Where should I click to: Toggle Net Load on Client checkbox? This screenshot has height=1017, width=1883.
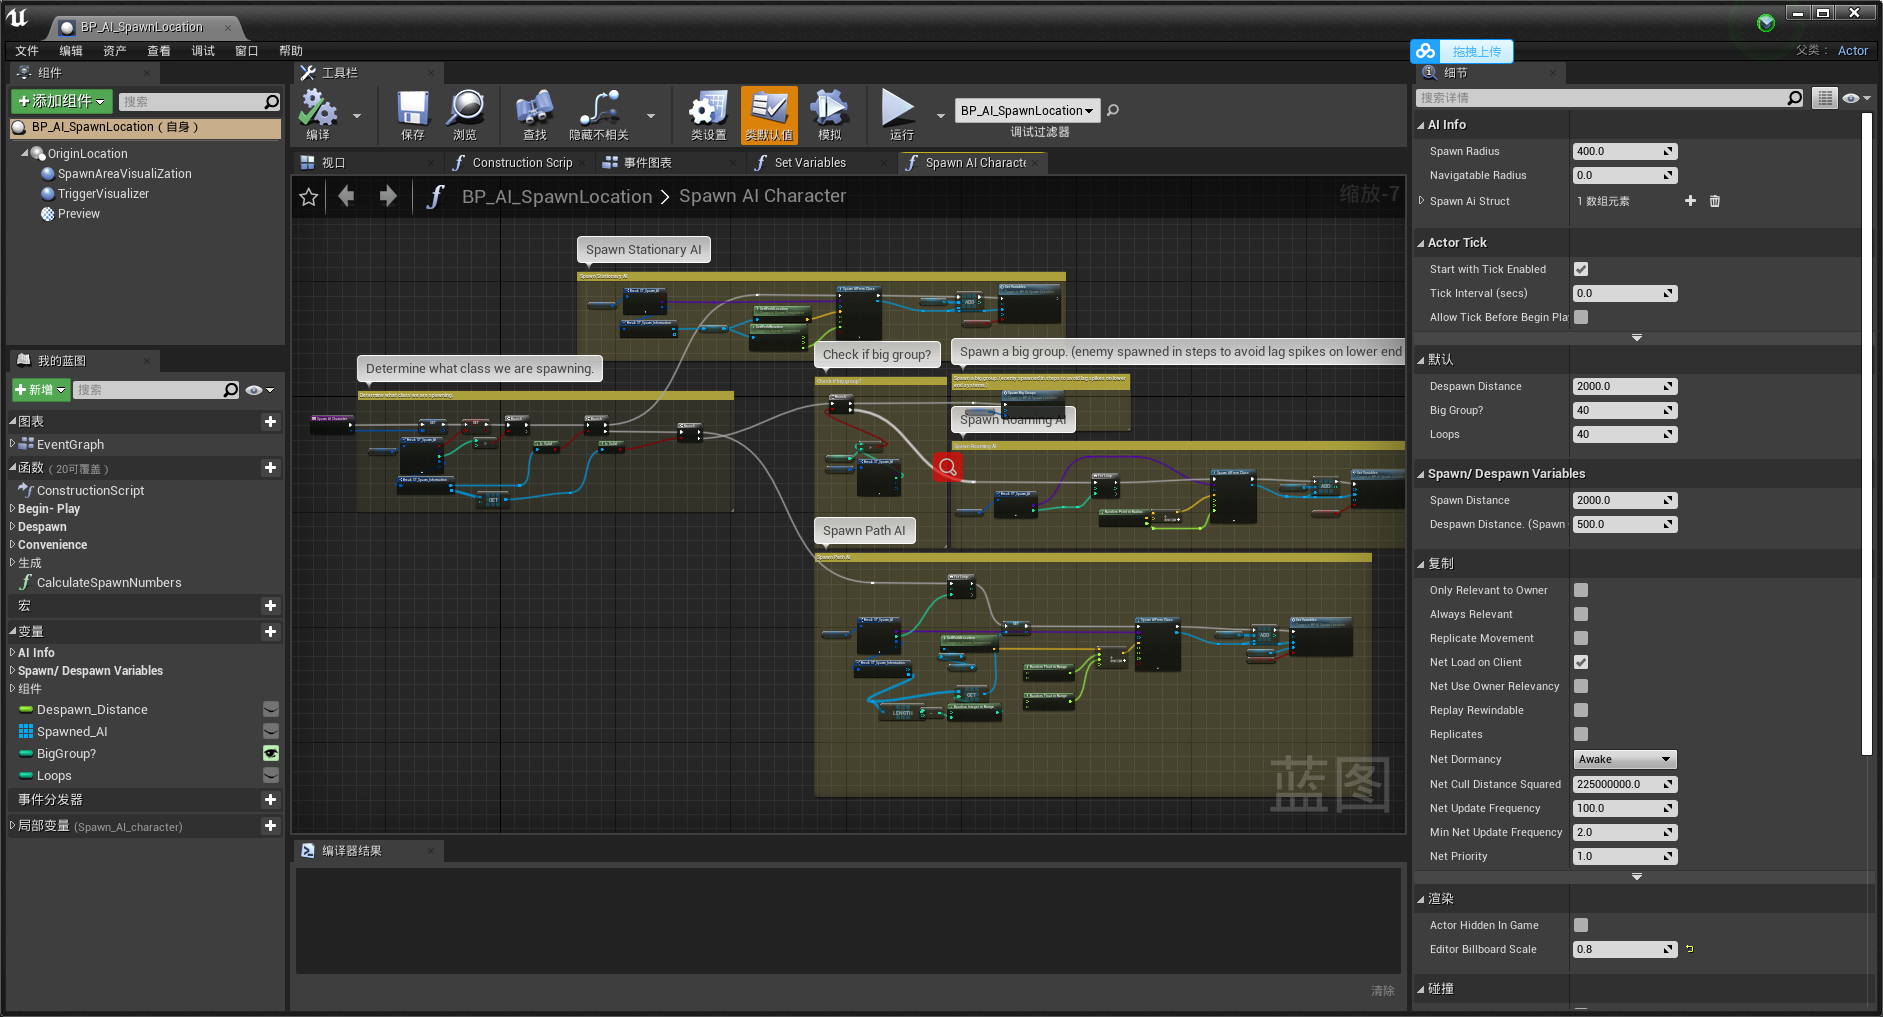pyautogui.click(x=1581, y=662)
